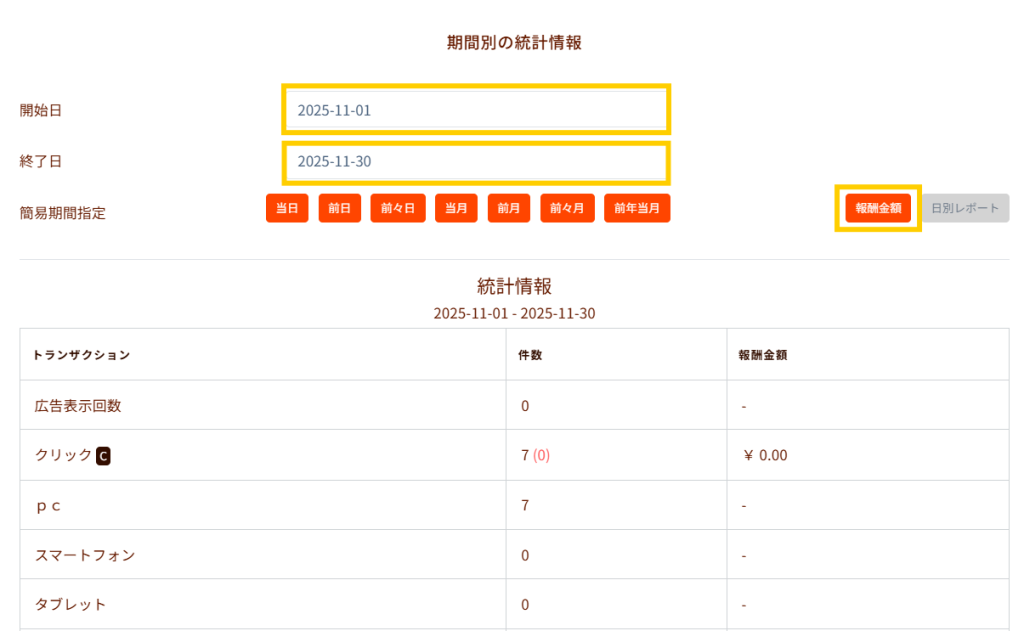Viewport: 1024px width, 631px height.
Task: Select the ｐｃ row label
Action: (48, 506)
